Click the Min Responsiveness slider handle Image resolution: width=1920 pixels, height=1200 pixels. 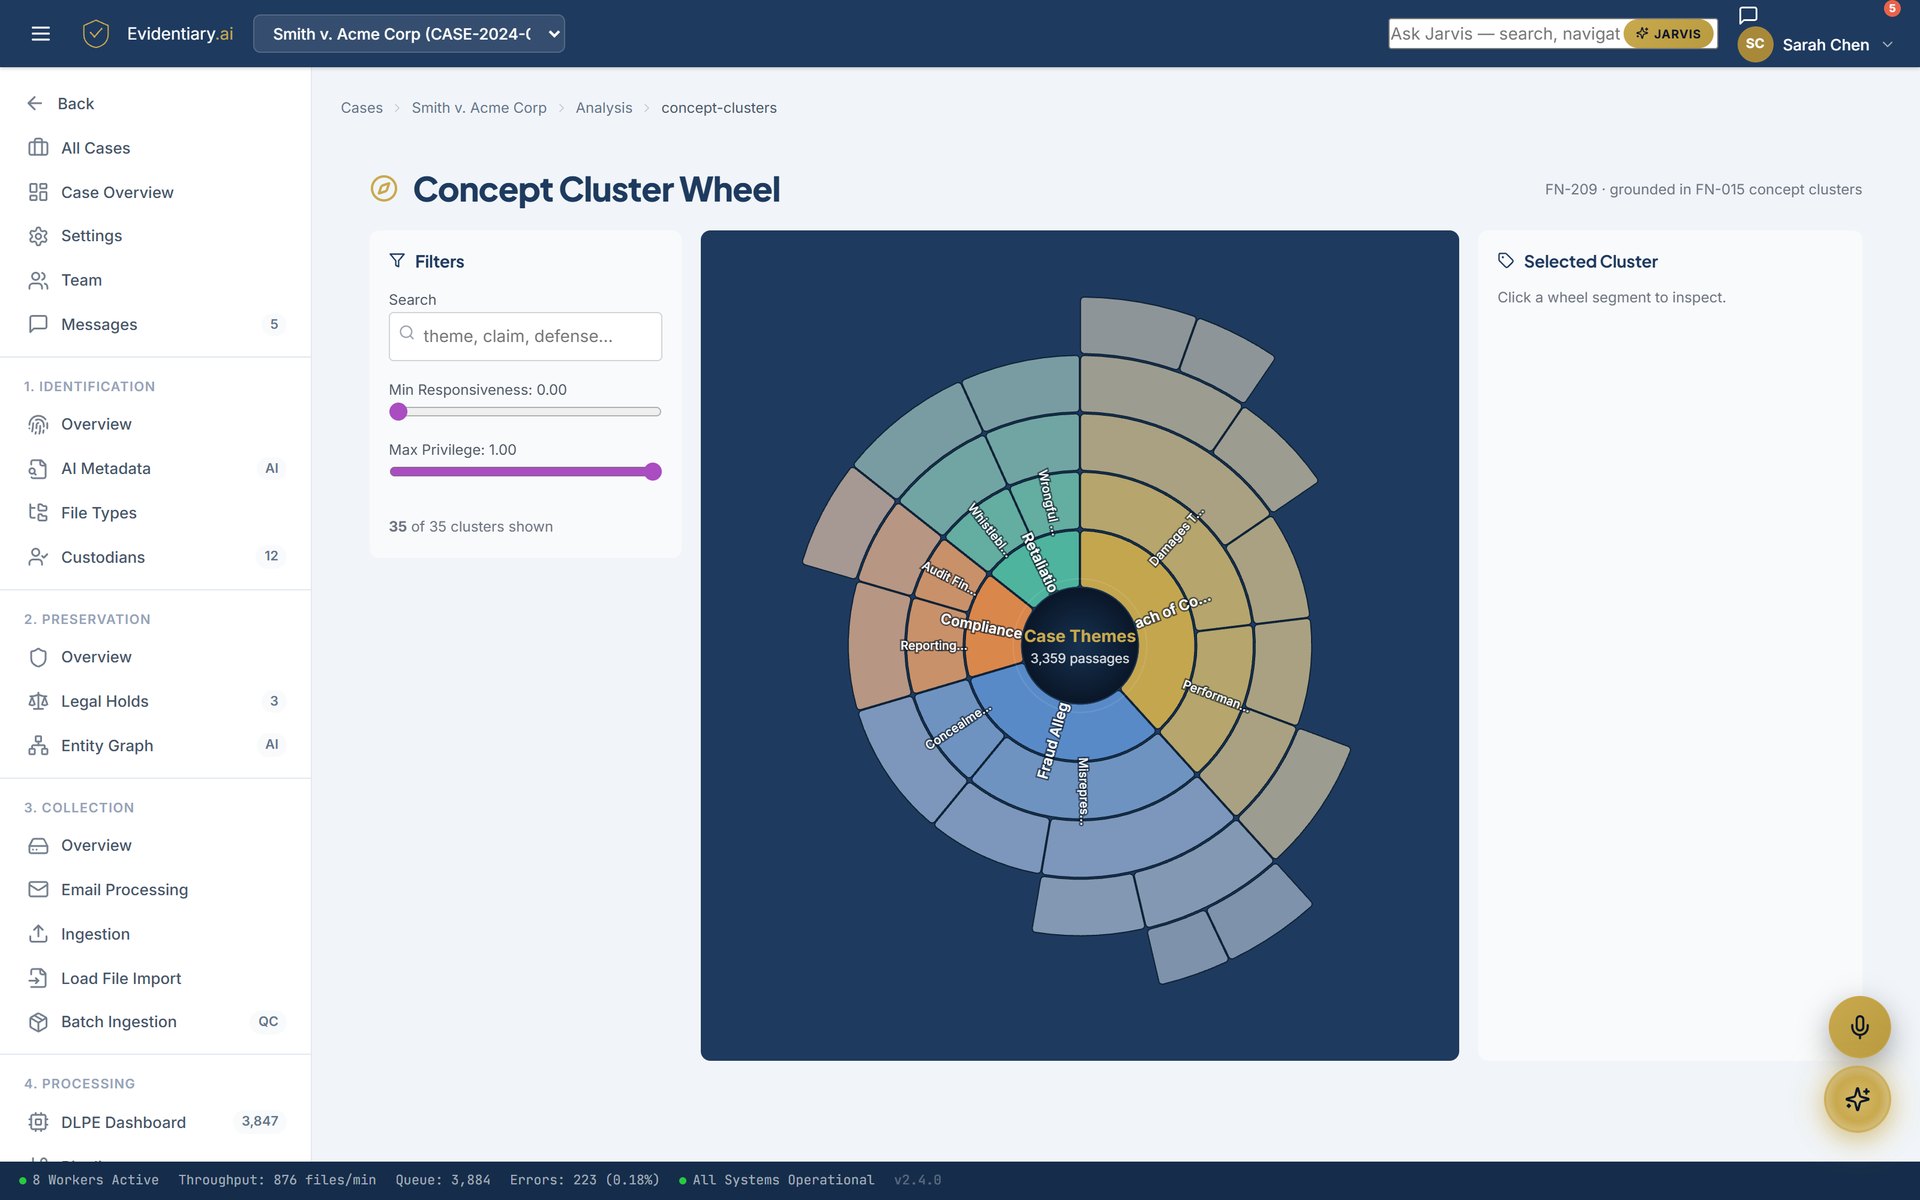pyautogui.click(x=398, y=412)
